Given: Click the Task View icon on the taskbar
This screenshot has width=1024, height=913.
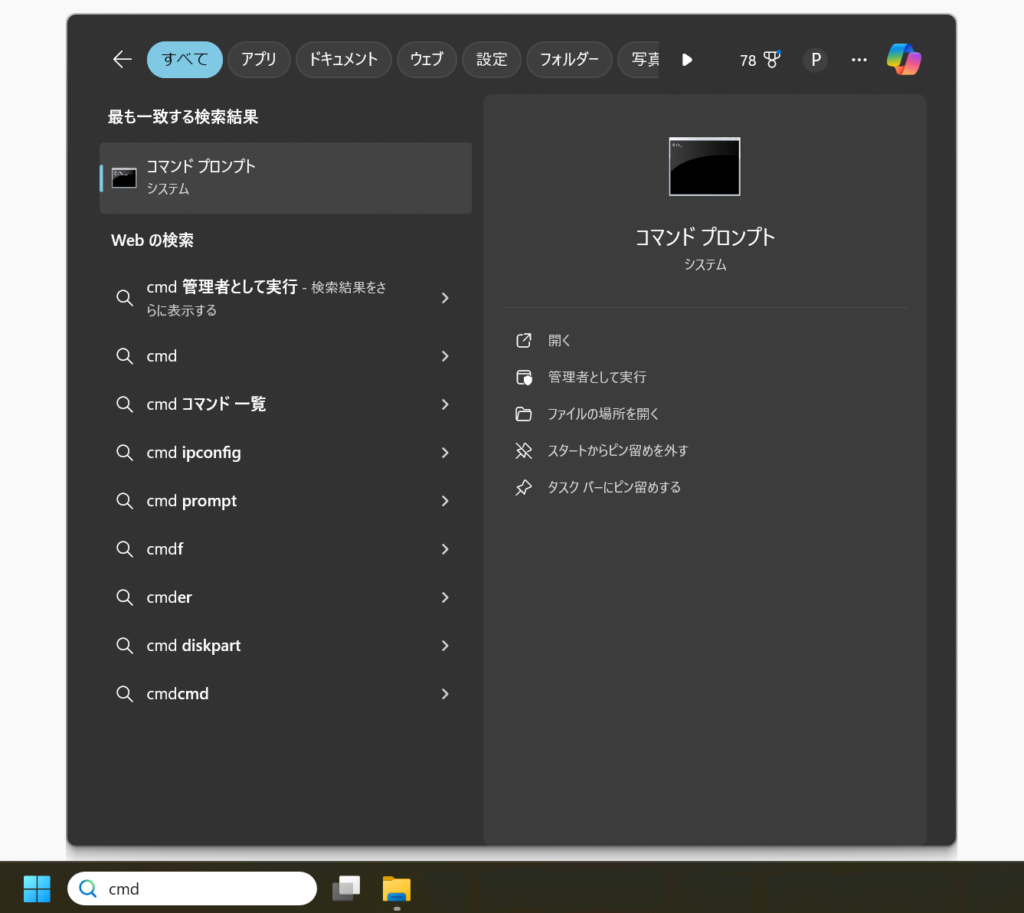Looking at the screenshot, I should (345, 888).
